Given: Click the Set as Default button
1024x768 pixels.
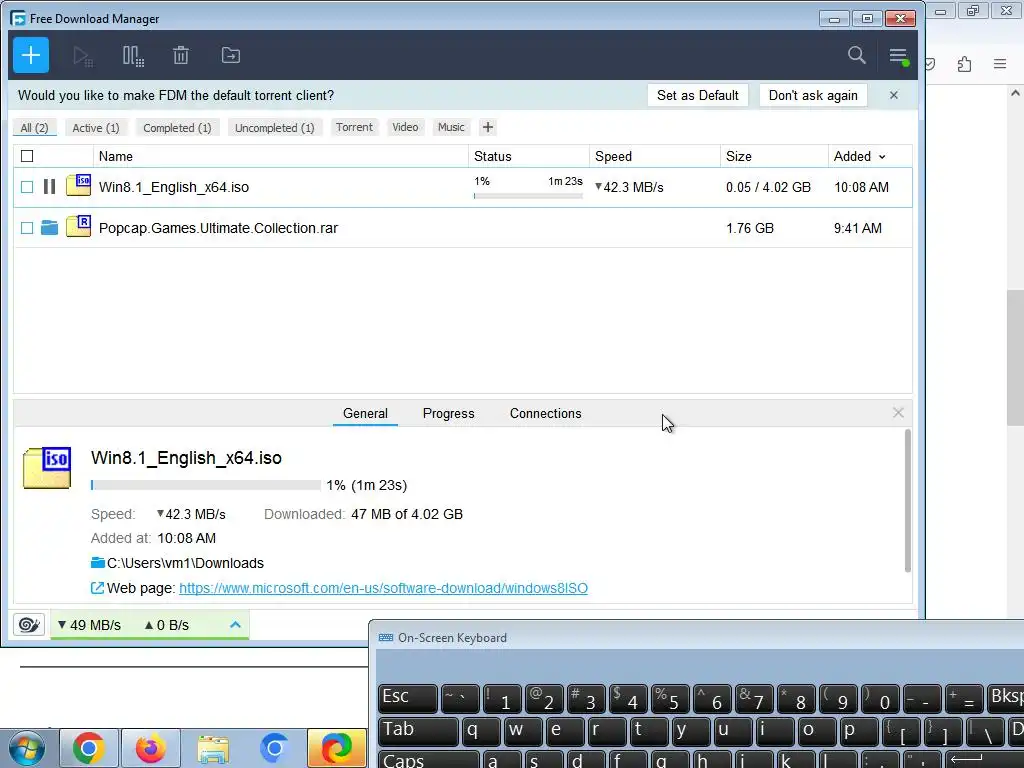Looking at the screenshot, I should [697, 95].
